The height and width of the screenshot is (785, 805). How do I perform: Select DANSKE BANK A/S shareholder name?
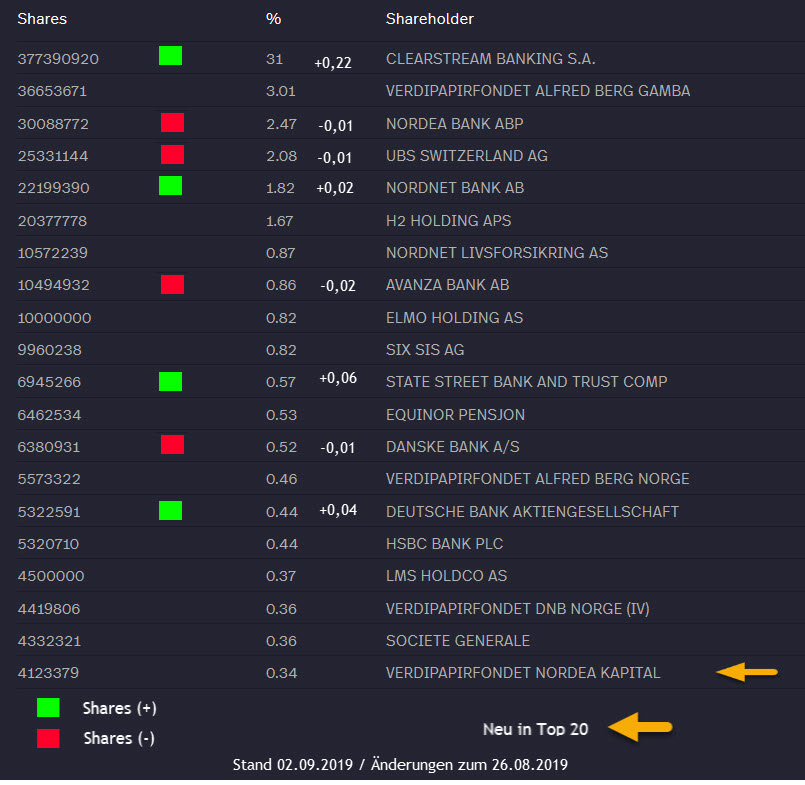(453, 447)
